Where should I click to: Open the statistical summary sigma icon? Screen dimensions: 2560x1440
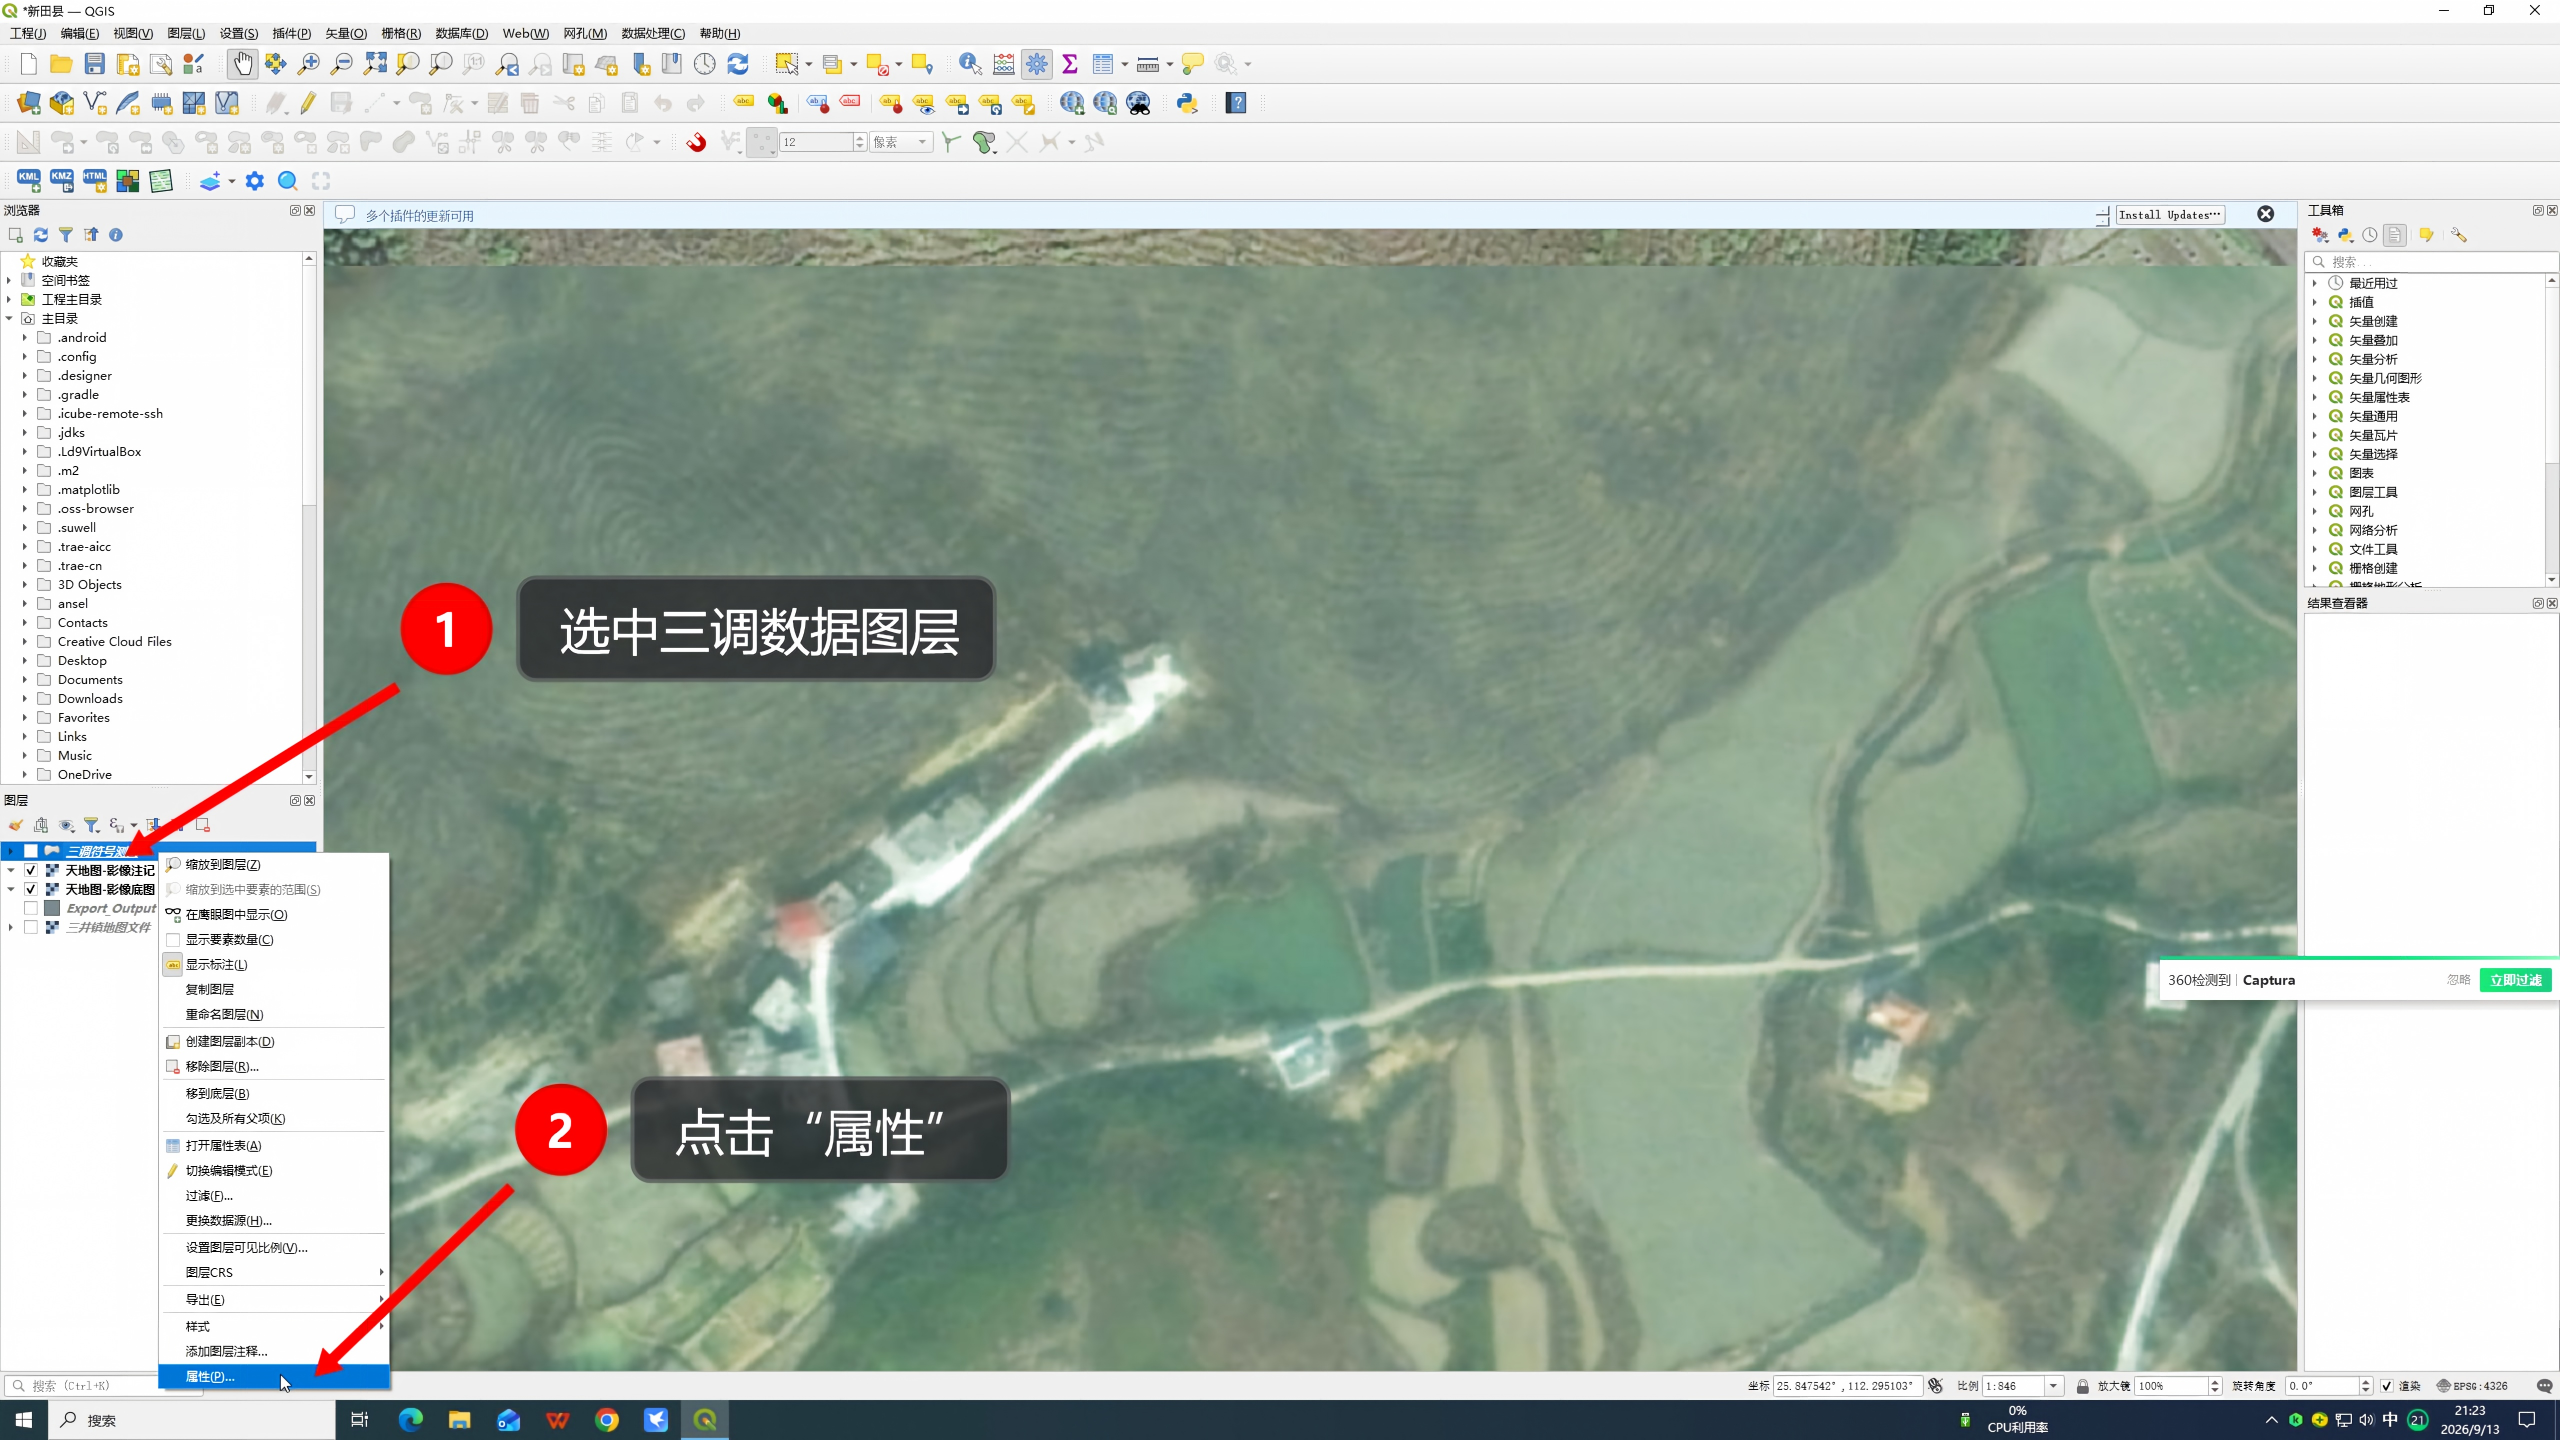1070,64
